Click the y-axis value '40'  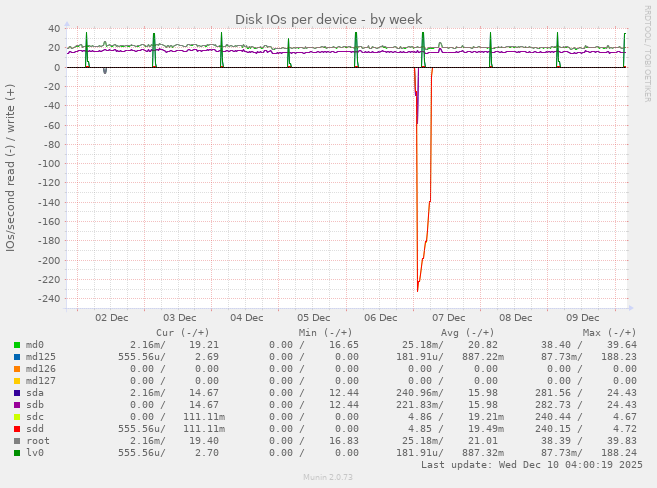pyautogui.click(x=54, y=29)
